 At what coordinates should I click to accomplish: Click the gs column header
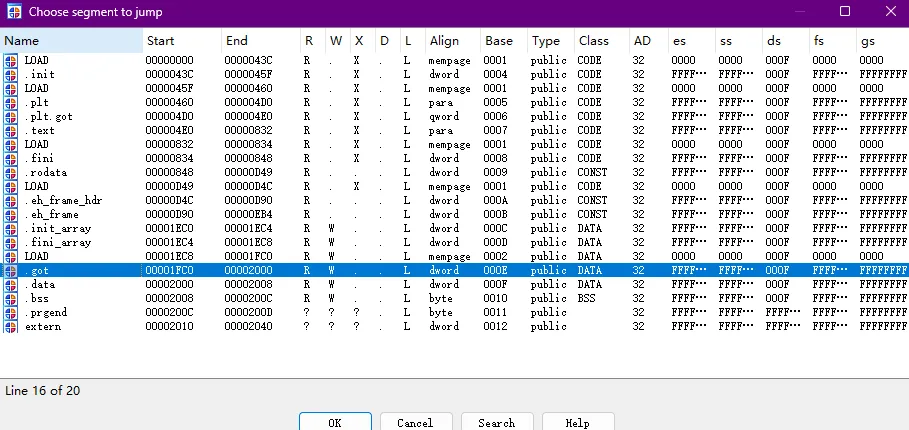(x=882, y=41)
